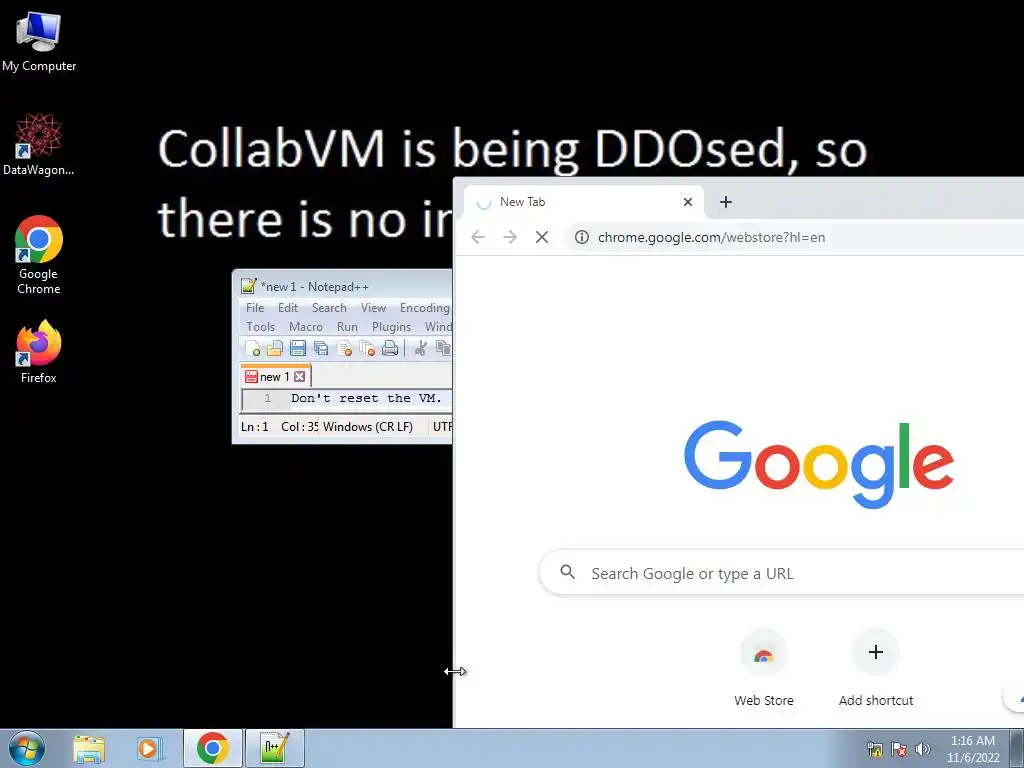Click the Close document icon in Notepad++ toolbar
Viewport: 1024px width, 768px height.
(344, 349)
